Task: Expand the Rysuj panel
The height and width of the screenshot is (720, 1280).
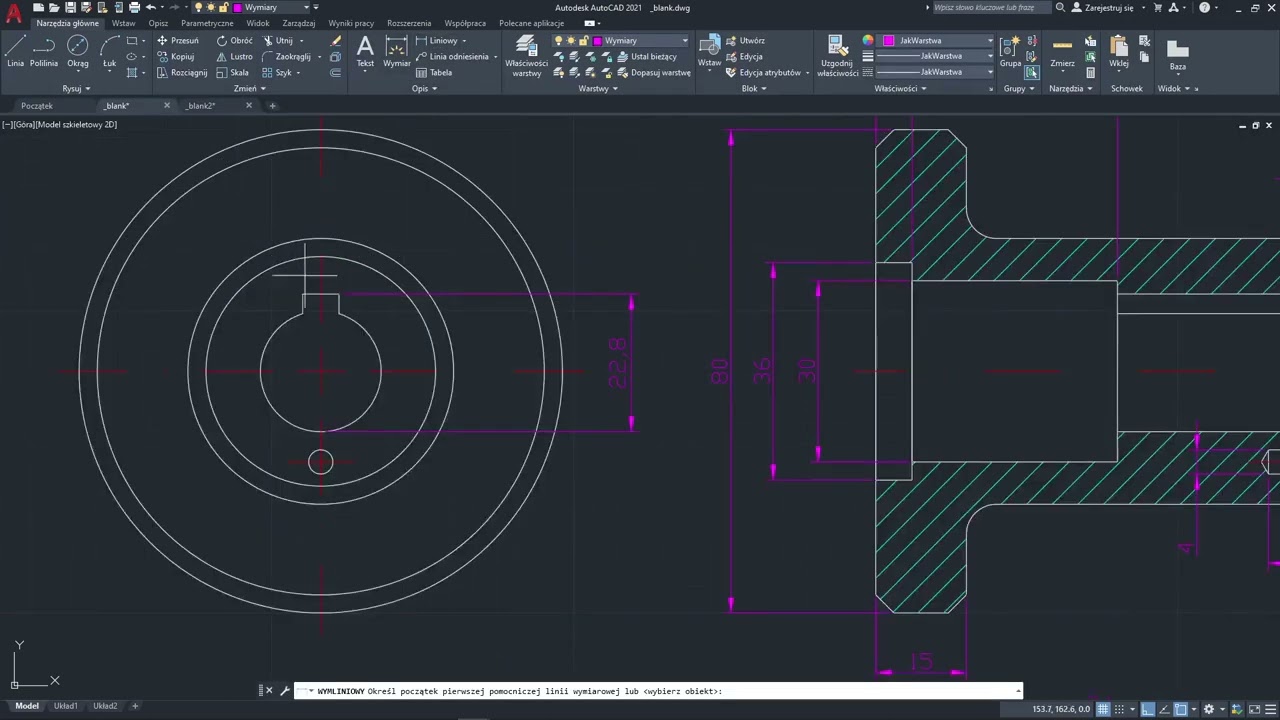Action: point(76,88)
